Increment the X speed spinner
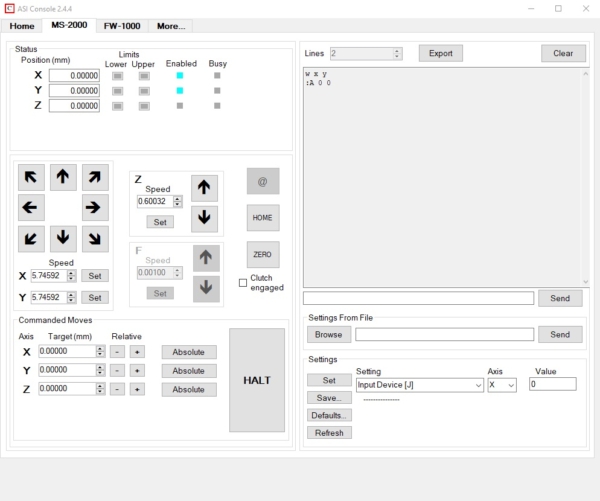The width and height of the screenshot is (600, 501). [x=71, y=273]
